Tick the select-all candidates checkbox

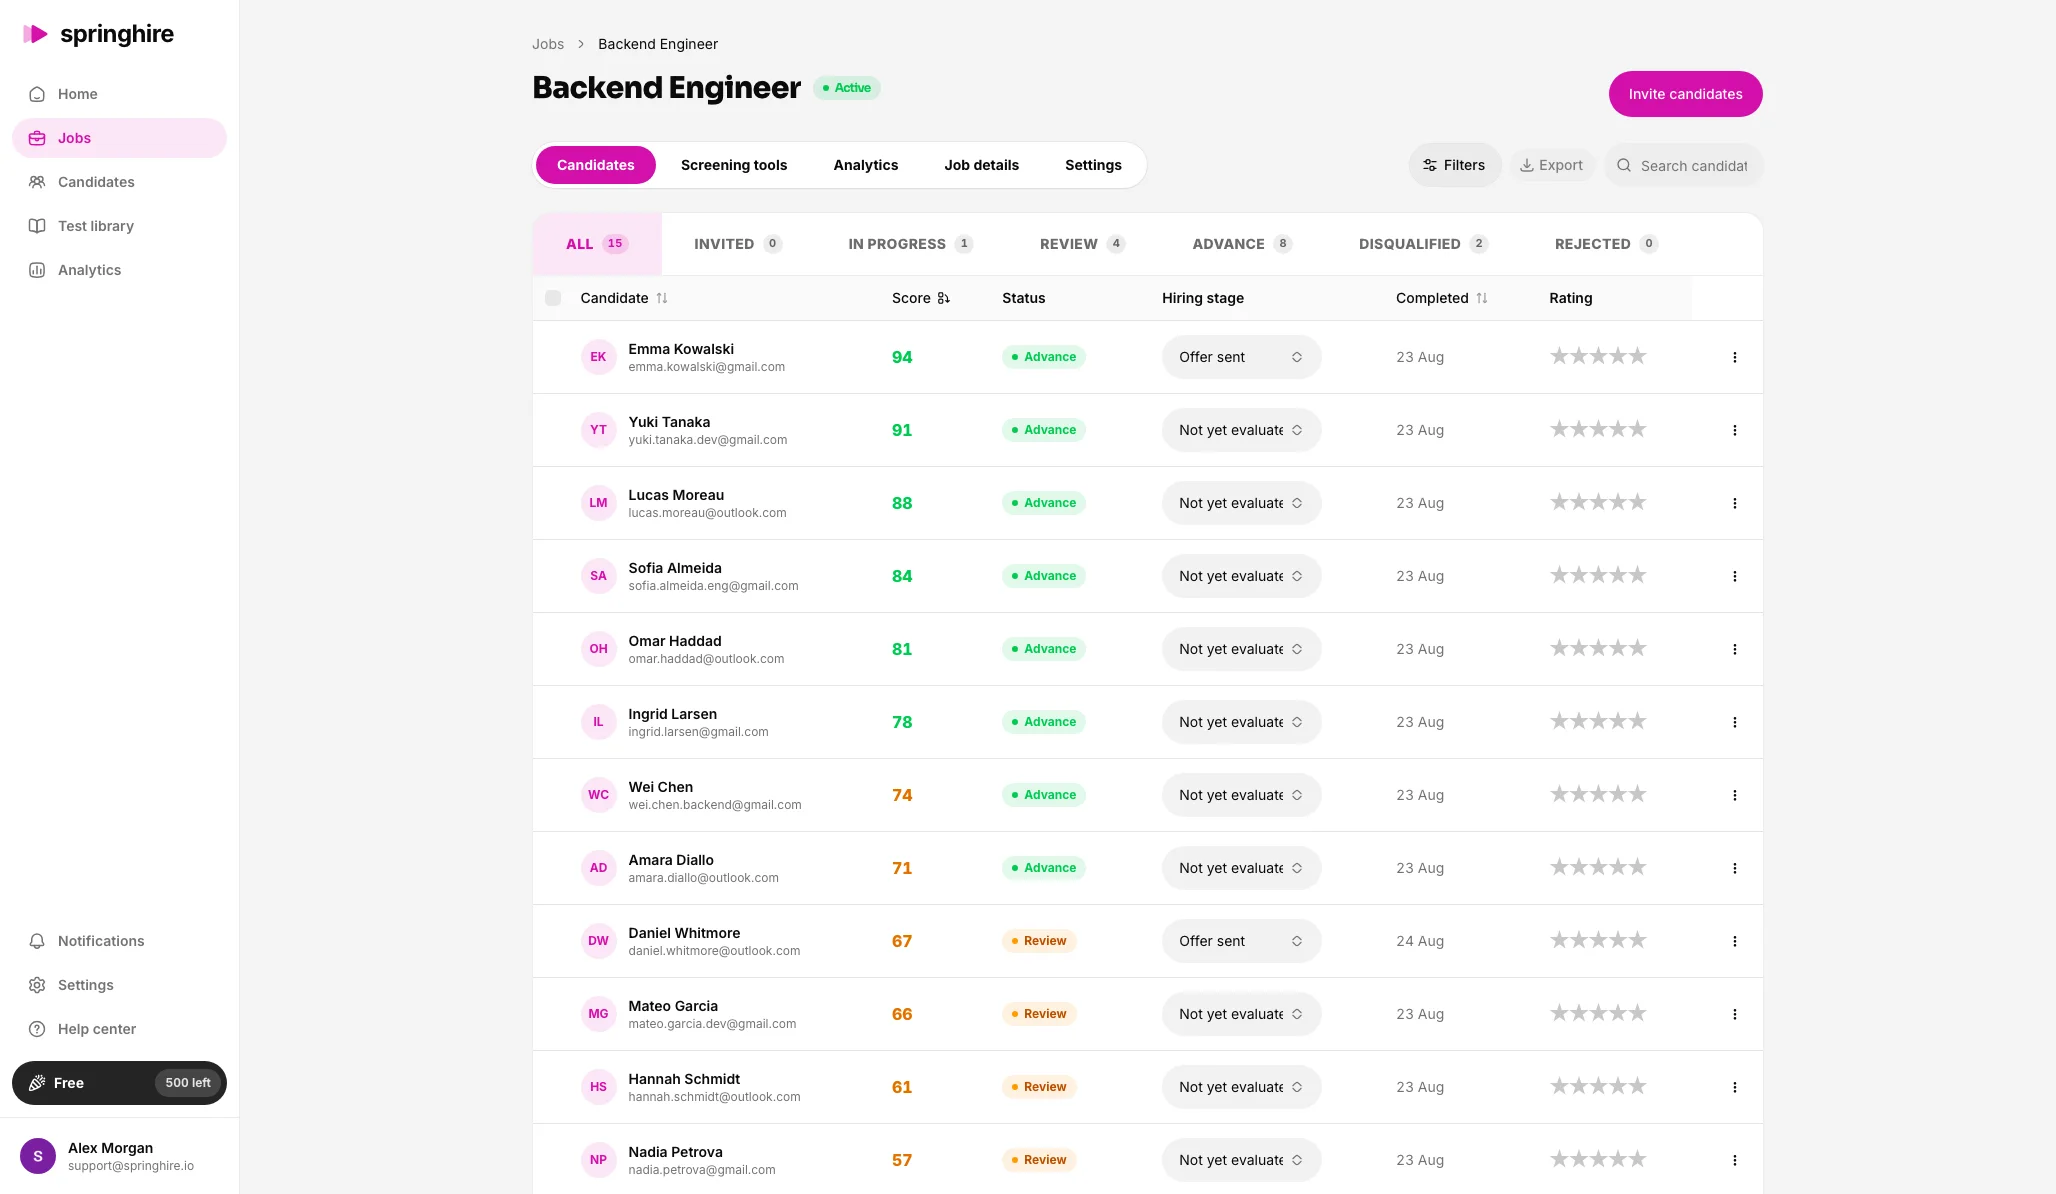(553, 298)
